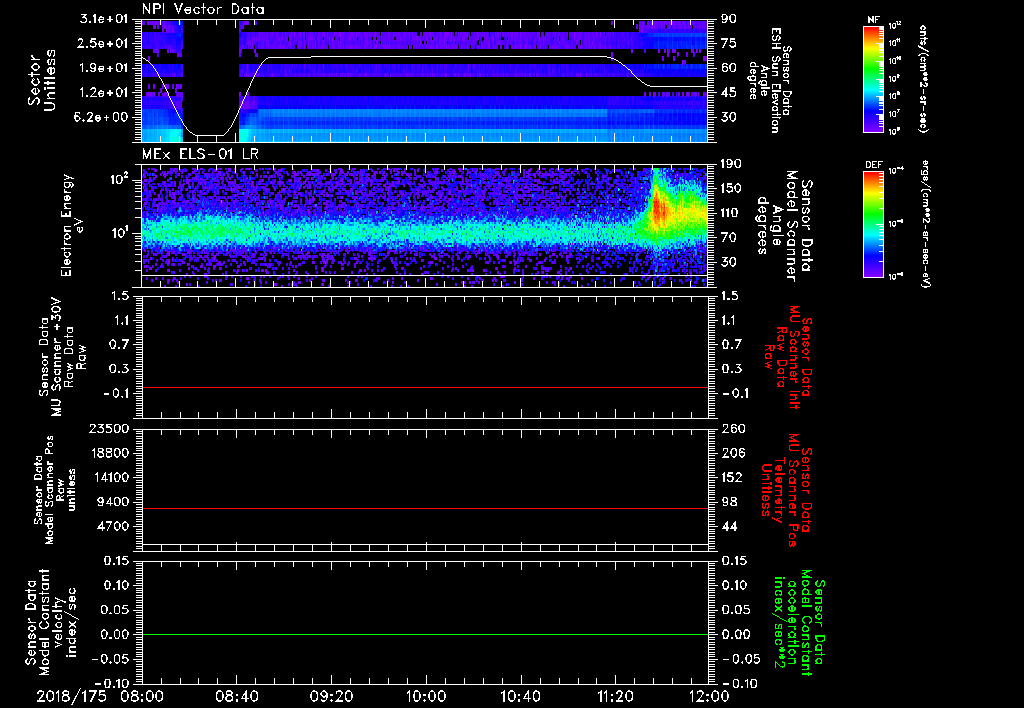Click the DEF energy flux color bar
The image size is (1024, 708).
coord(873,224)
